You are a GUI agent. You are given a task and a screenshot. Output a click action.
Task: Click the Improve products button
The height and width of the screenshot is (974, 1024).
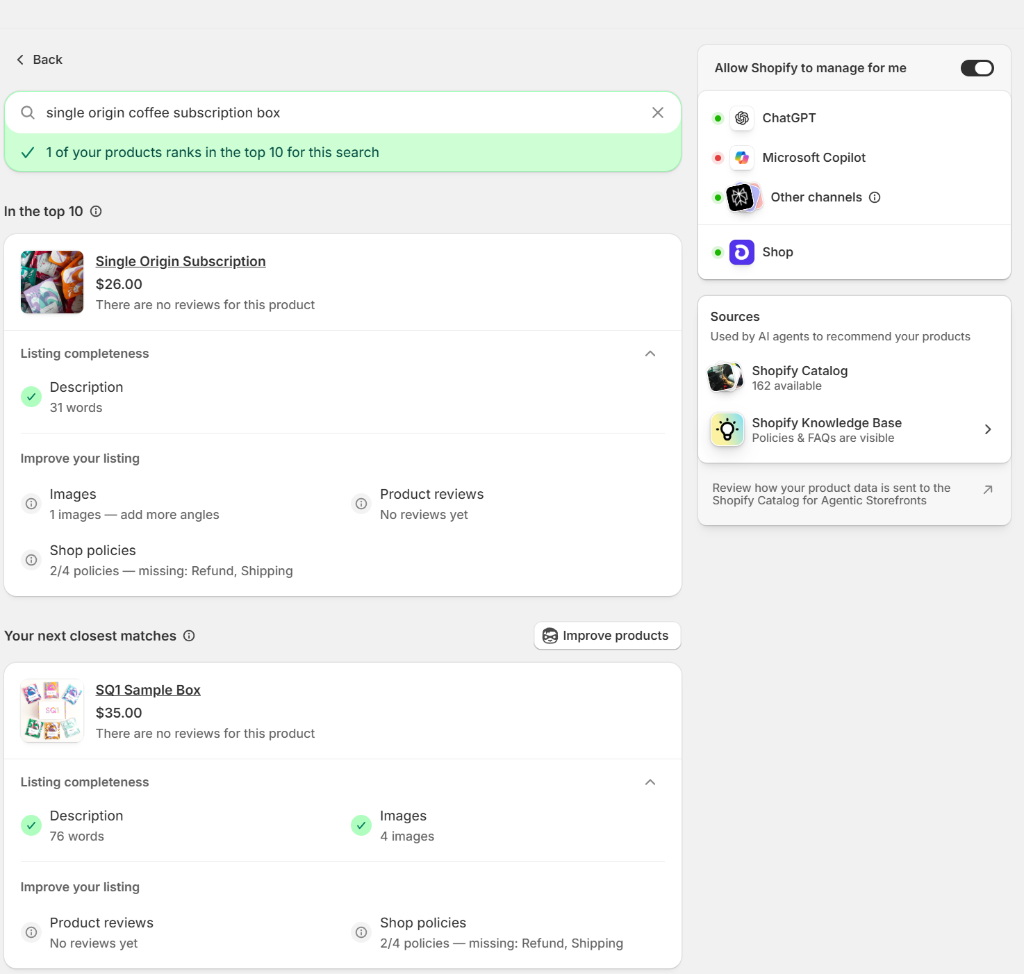[607, 636]
